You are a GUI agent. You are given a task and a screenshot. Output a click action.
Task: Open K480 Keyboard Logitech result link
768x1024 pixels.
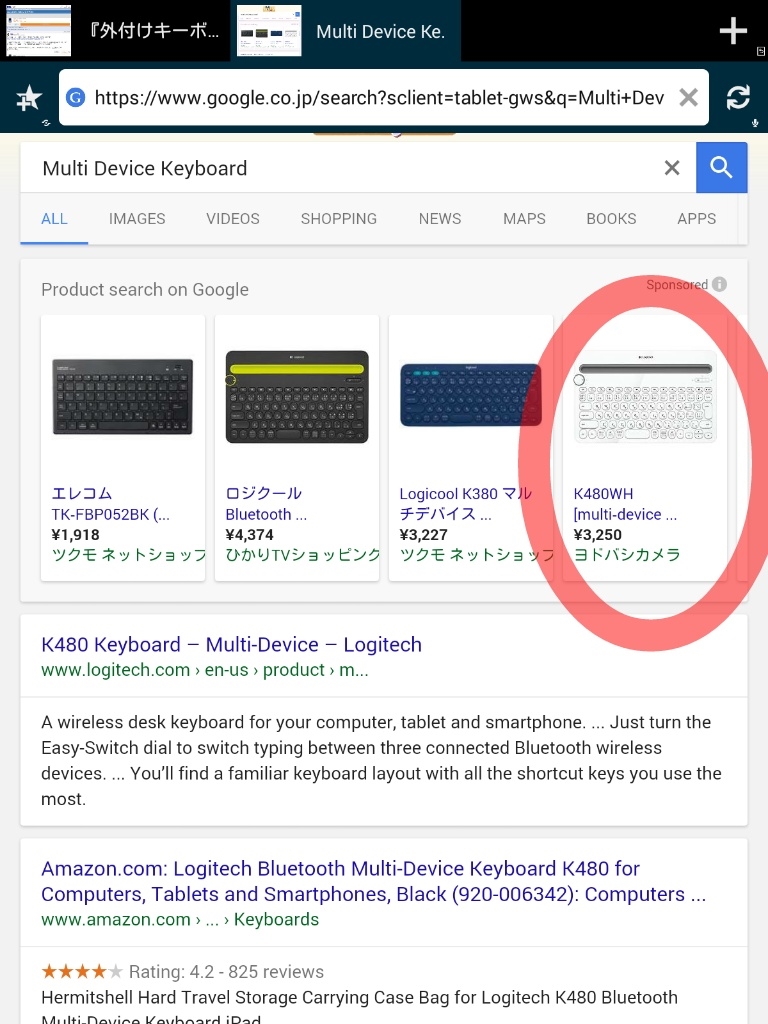coord(231,645)
